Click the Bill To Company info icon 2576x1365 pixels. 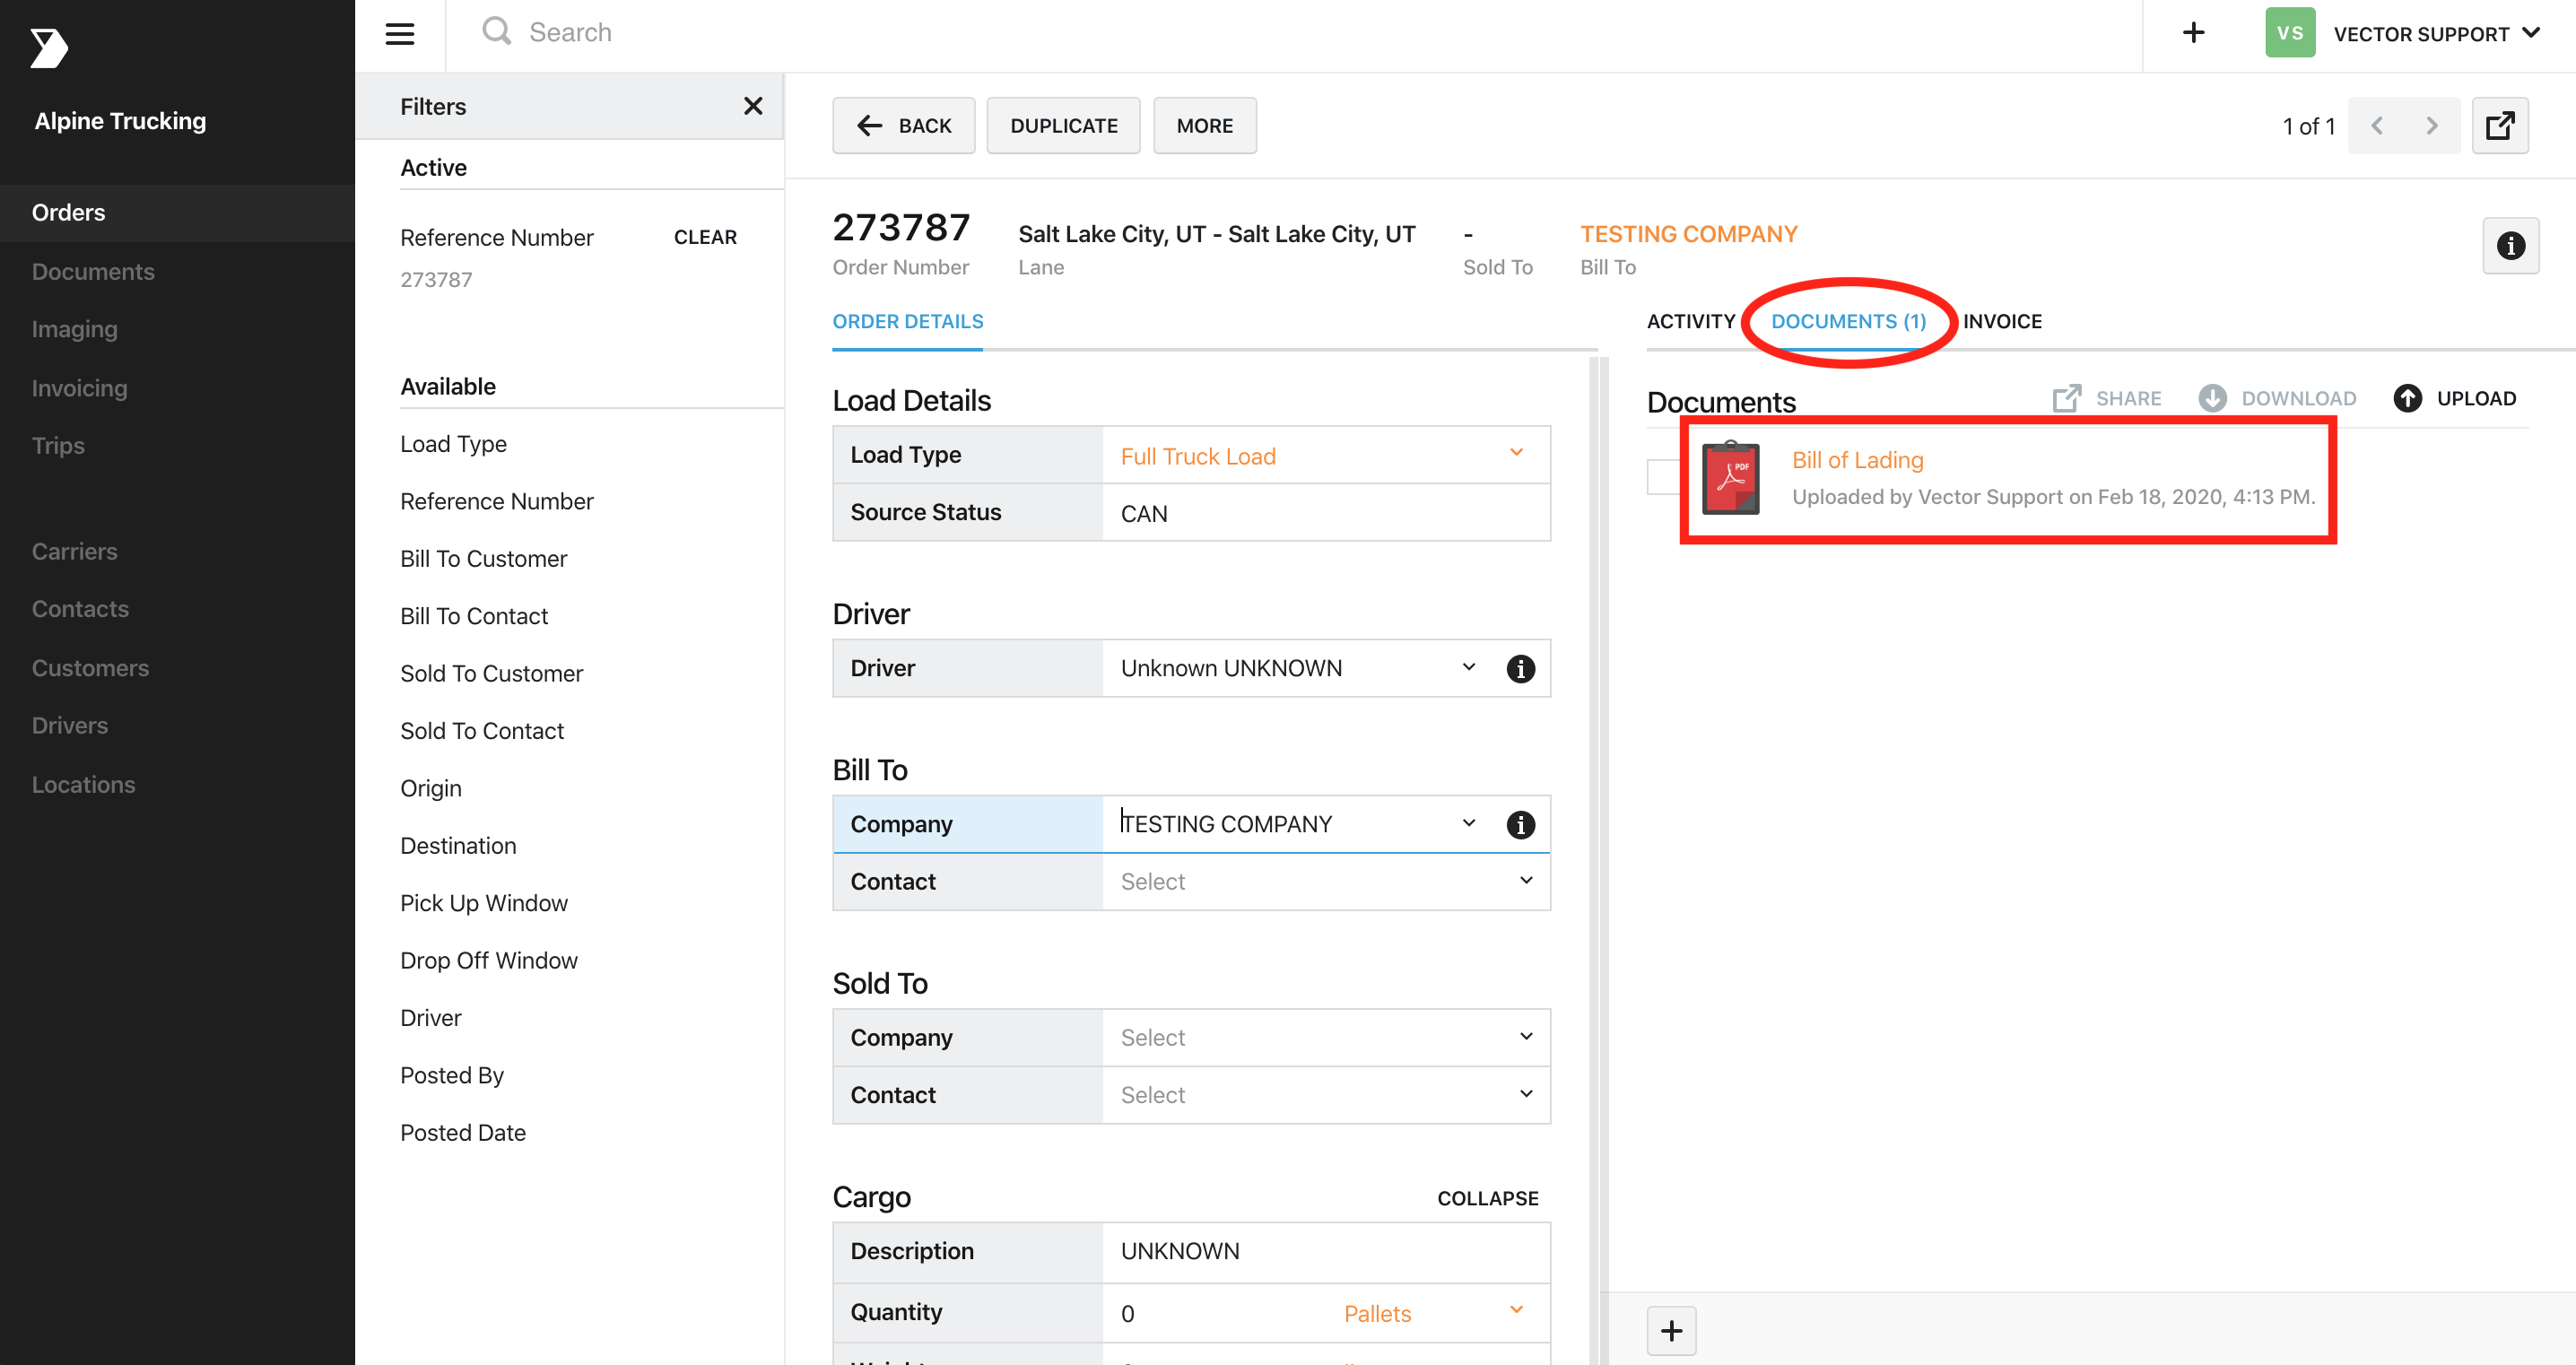[x=1520, y=825]
